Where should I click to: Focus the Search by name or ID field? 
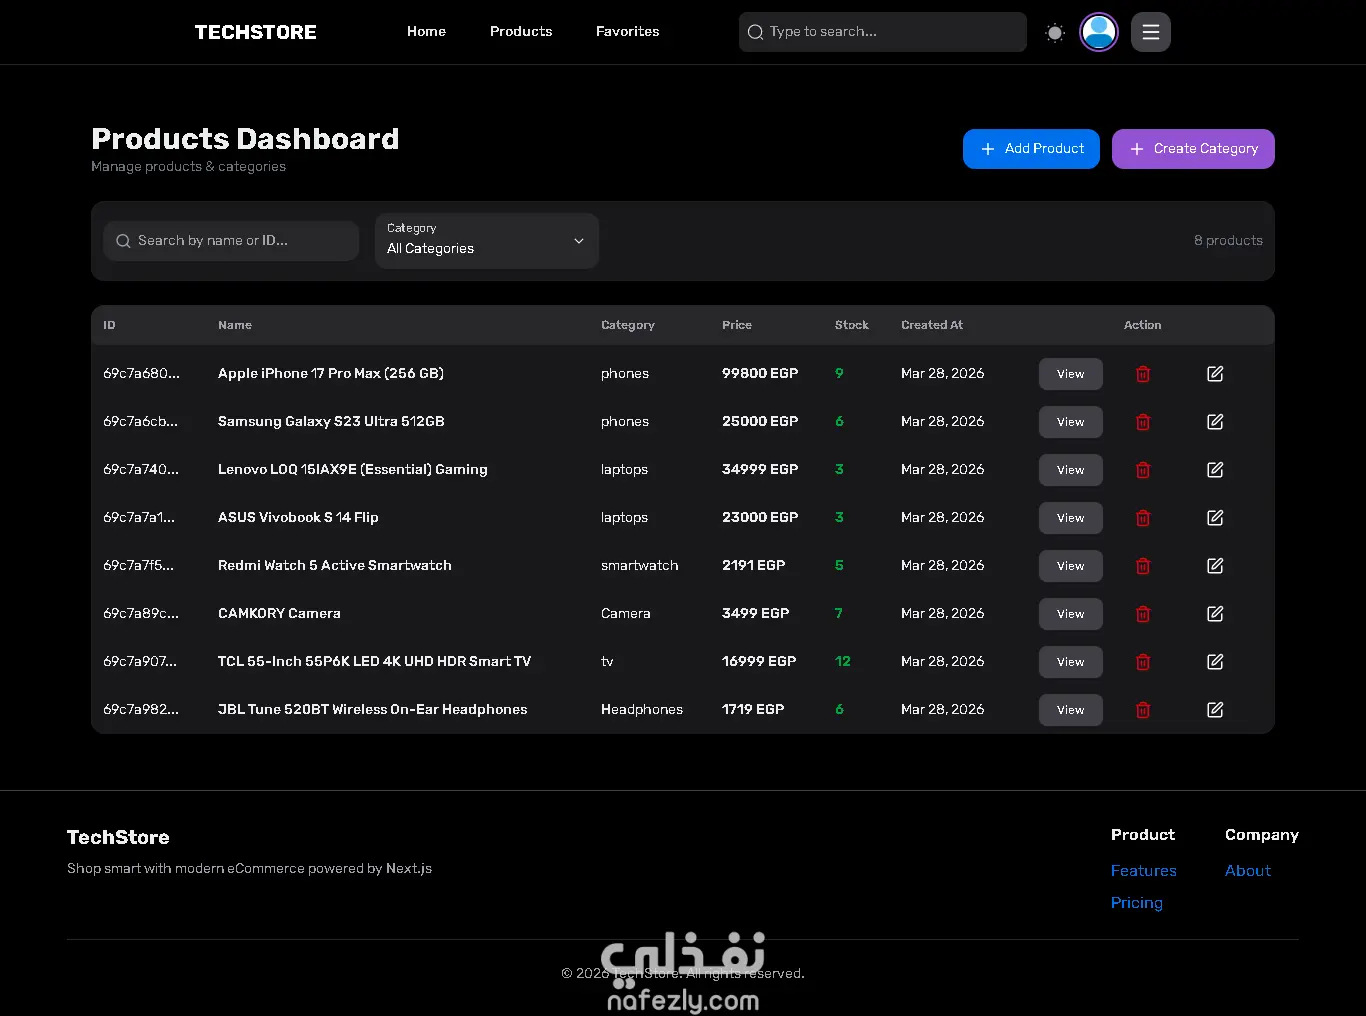[231, 241]
